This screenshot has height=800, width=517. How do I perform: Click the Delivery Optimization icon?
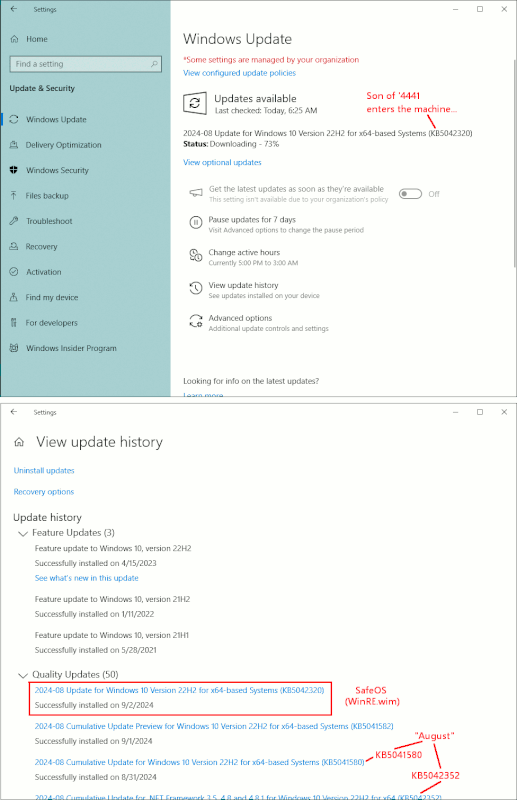point(14,144)
